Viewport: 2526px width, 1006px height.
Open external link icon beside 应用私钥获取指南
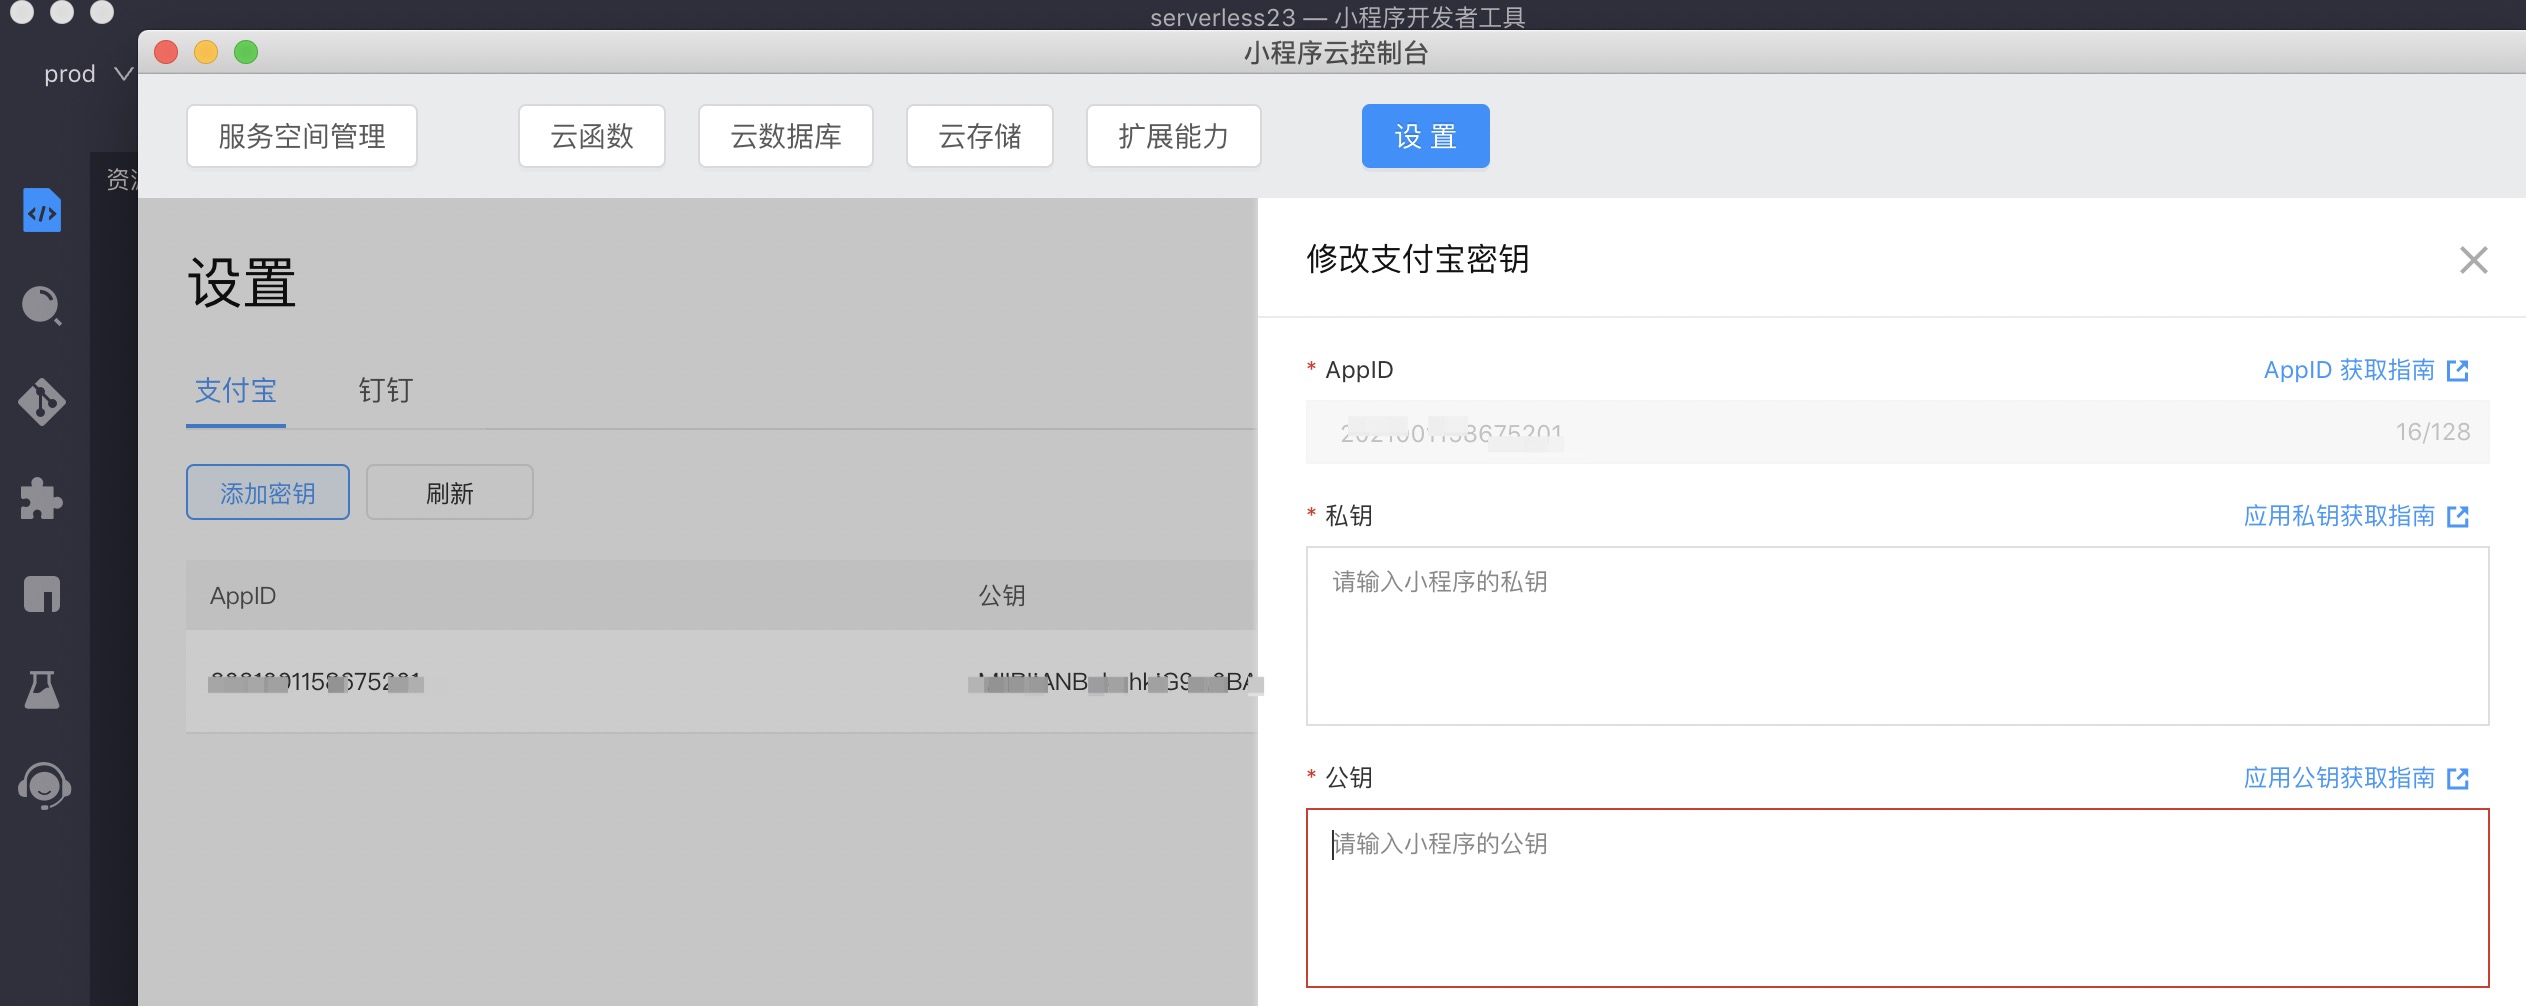click(2458, 517)
